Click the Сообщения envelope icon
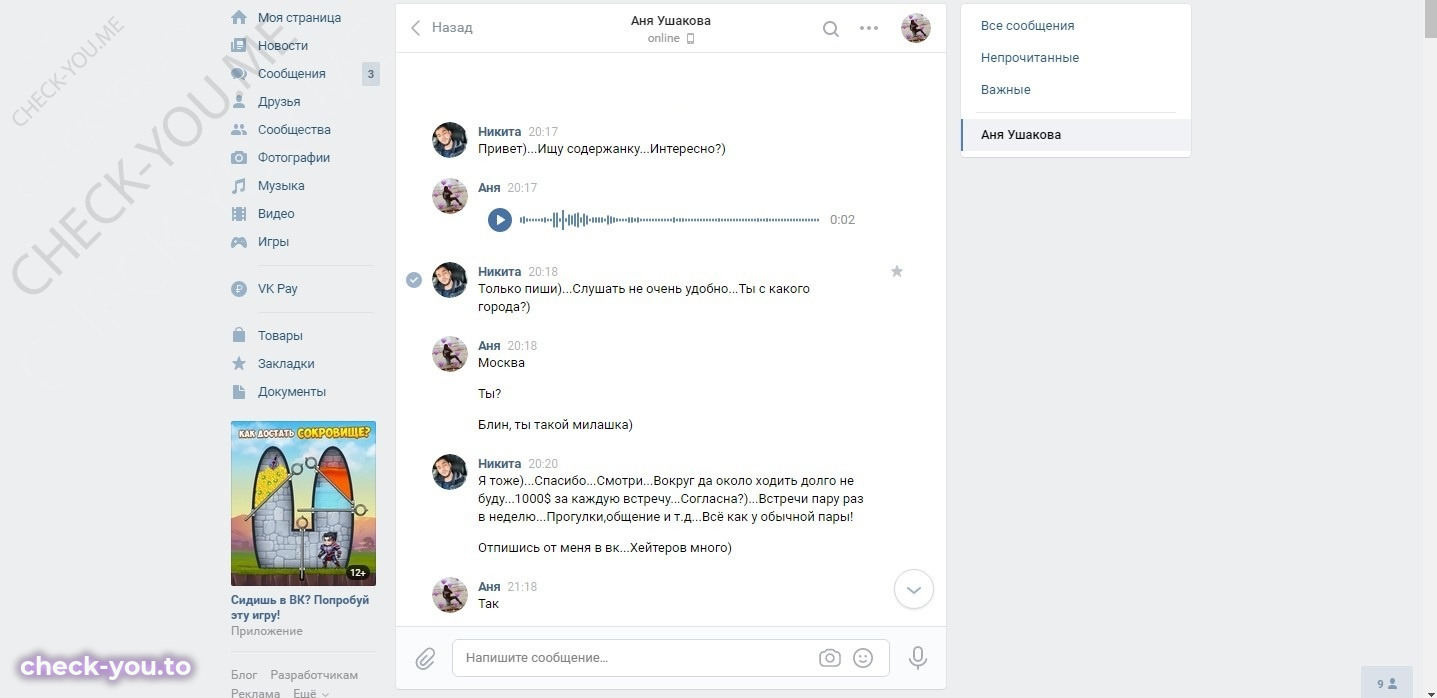 (239, 73)
